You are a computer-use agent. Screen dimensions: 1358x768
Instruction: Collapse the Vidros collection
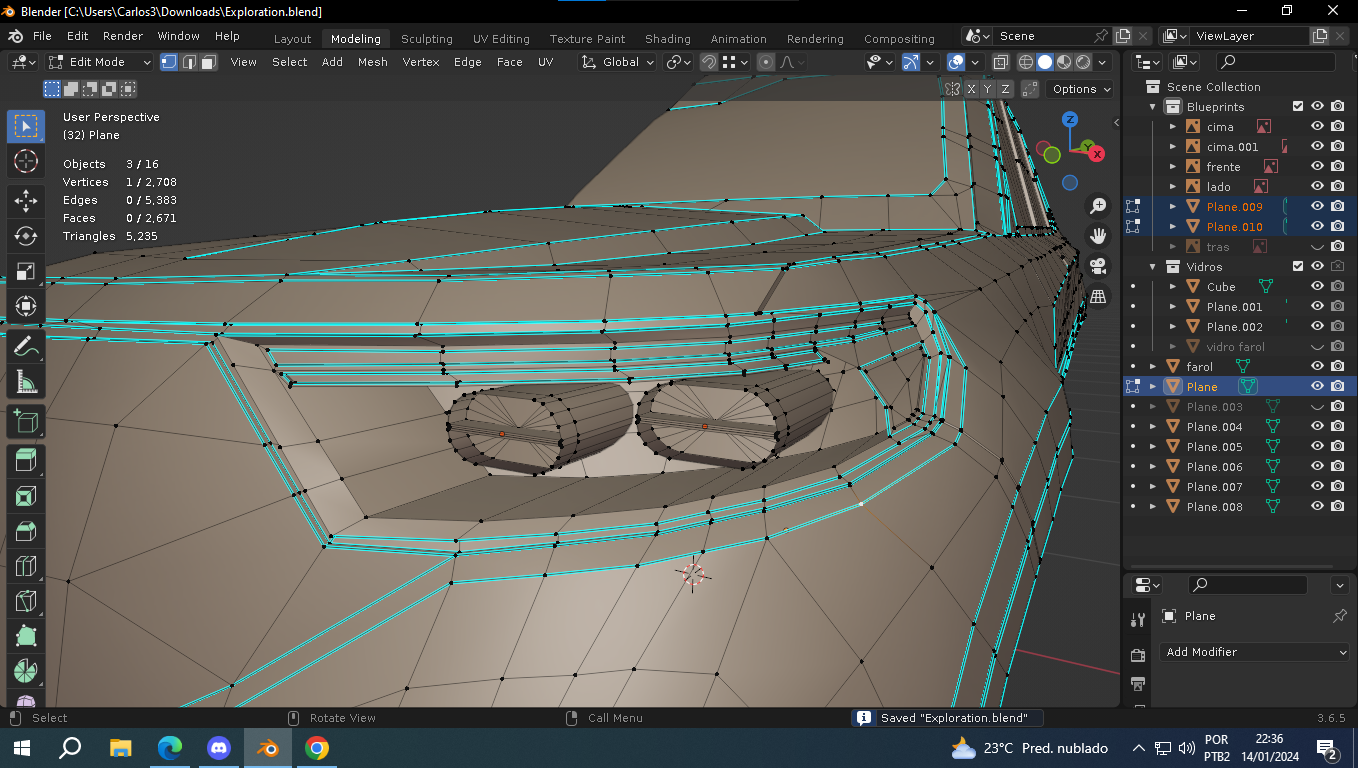click(1153, 267)
